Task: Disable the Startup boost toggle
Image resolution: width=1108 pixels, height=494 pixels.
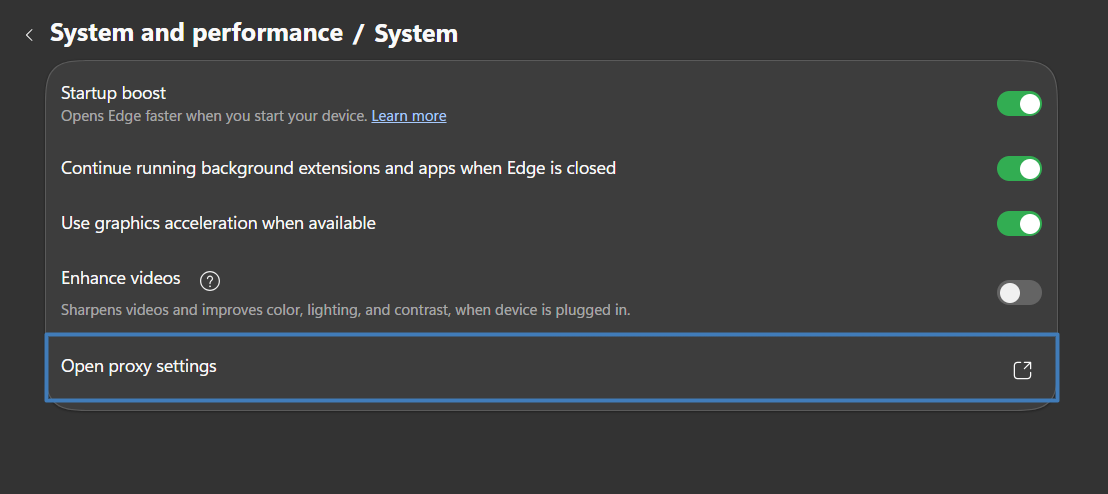Action: (1019, 104)
